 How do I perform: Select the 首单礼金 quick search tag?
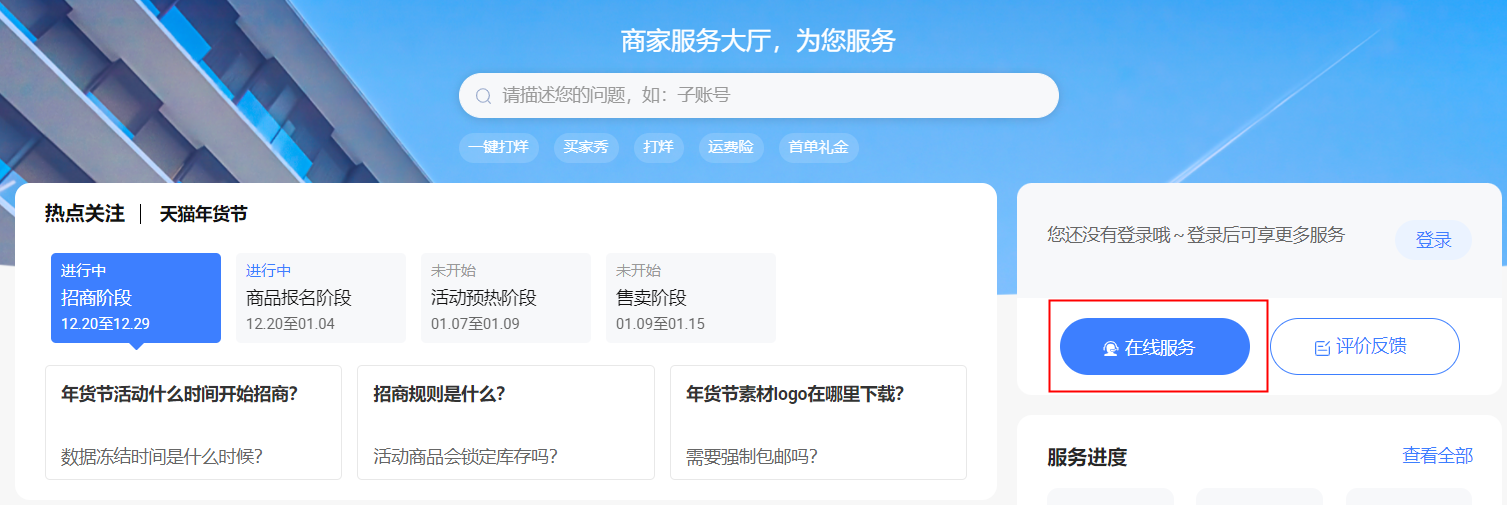pos(818,147)
